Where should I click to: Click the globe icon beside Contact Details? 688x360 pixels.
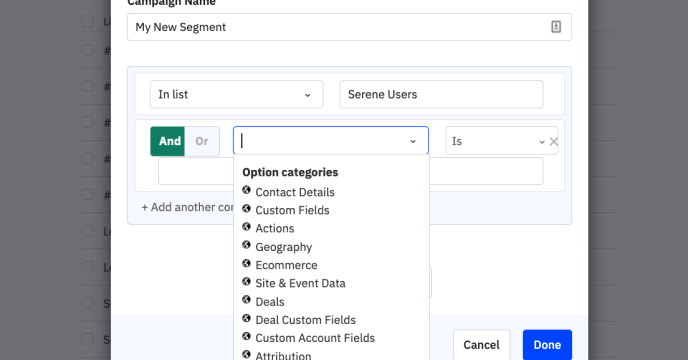point(246,190)
